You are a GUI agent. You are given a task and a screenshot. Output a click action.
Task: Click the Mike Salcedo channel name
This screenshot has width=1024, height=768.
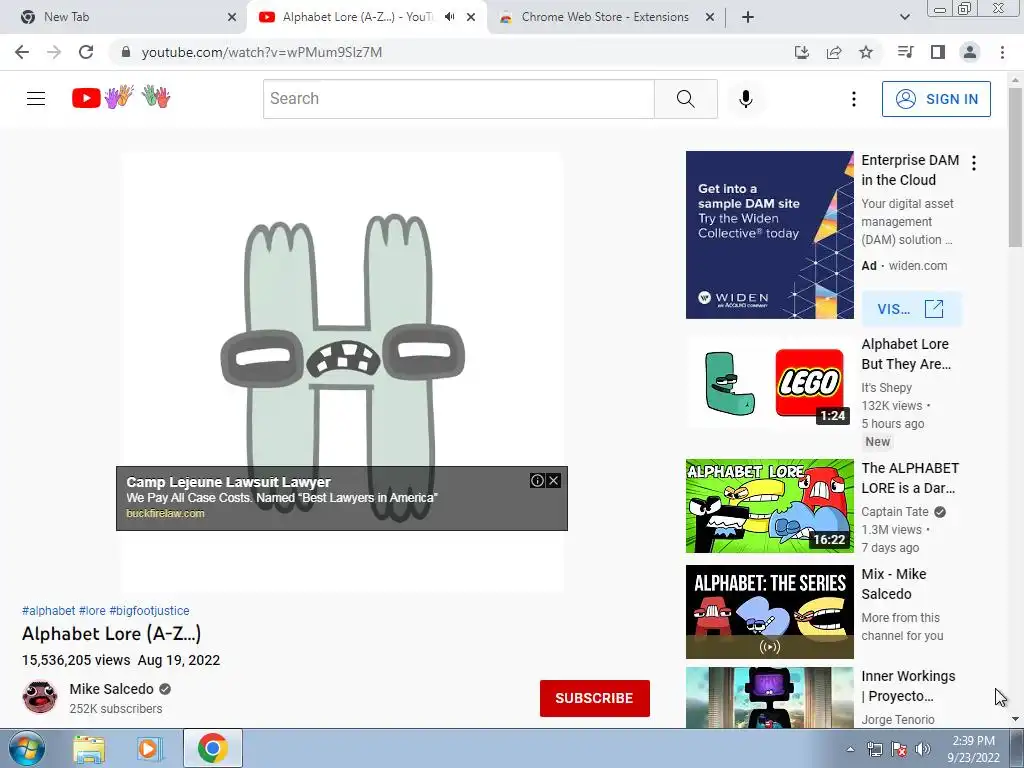(x=112, y=689)
